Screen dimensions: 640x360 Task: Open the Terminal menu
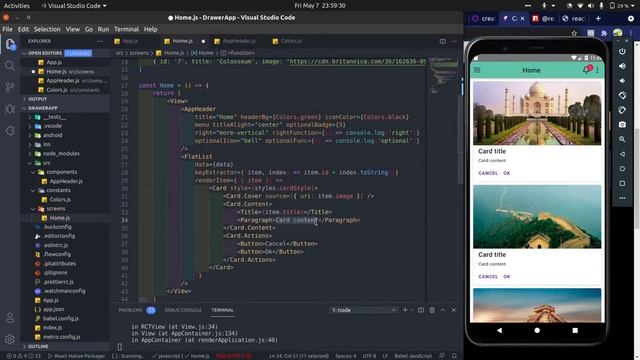point(126,29)
